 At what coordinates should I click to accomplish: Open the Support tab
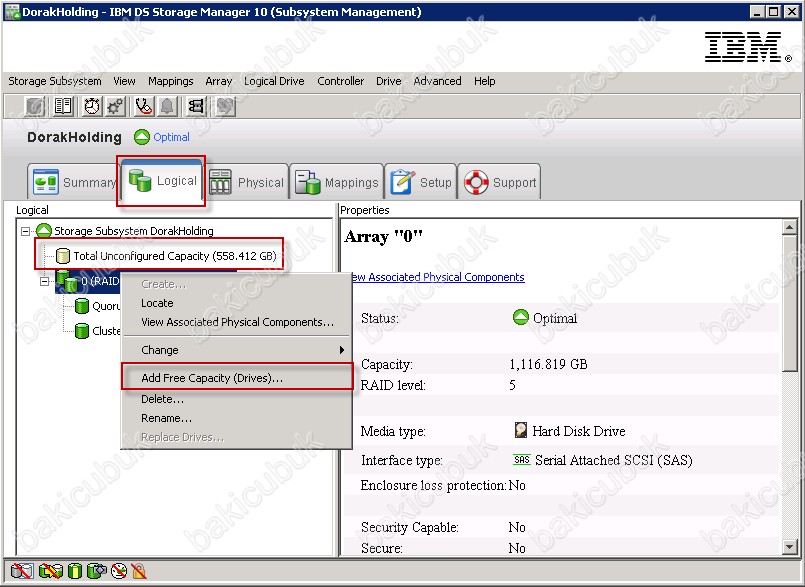pyautogui.click(x=499, y=182)
